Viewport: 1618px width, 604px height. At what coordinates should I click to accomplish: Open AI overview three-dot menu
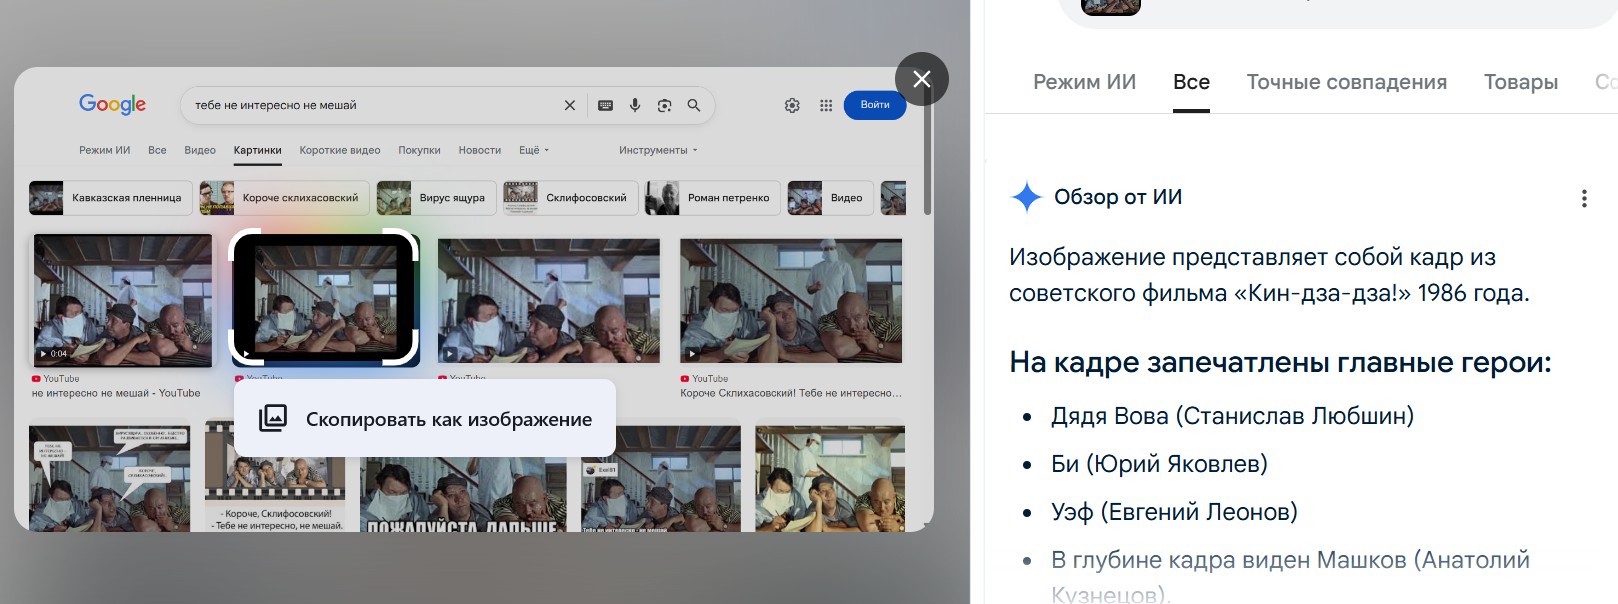1584,198
